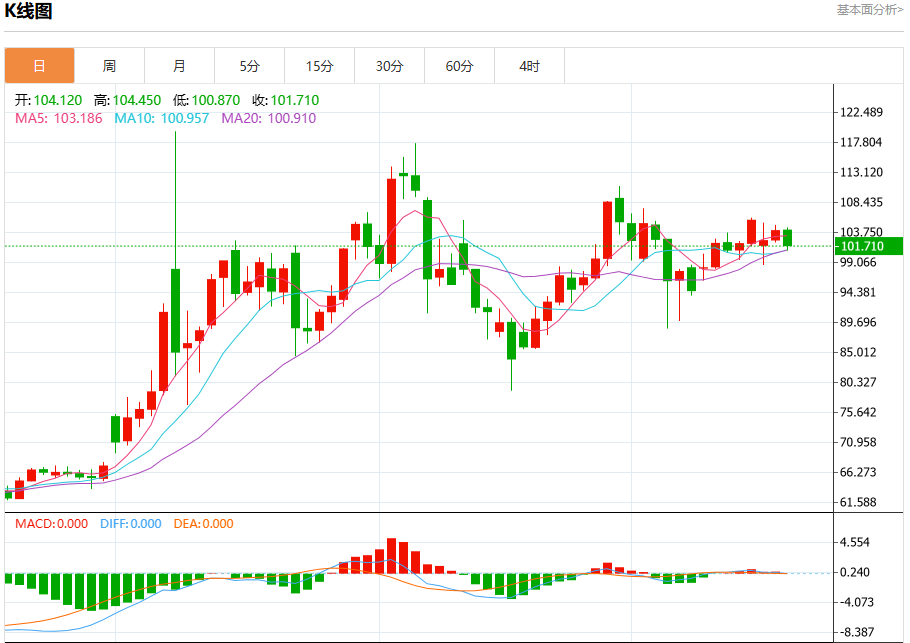Open the 4时 interval tab
Image resolution: width=910 pixels, height=643 pixels.
coord(529,66)
